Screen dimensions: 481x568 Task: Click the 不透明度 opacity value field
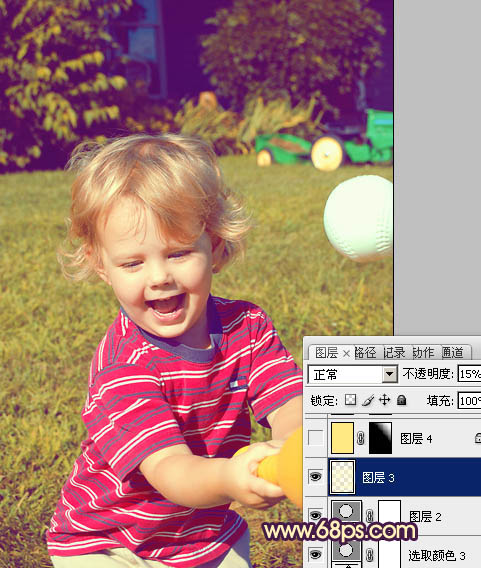pos(469,374)
